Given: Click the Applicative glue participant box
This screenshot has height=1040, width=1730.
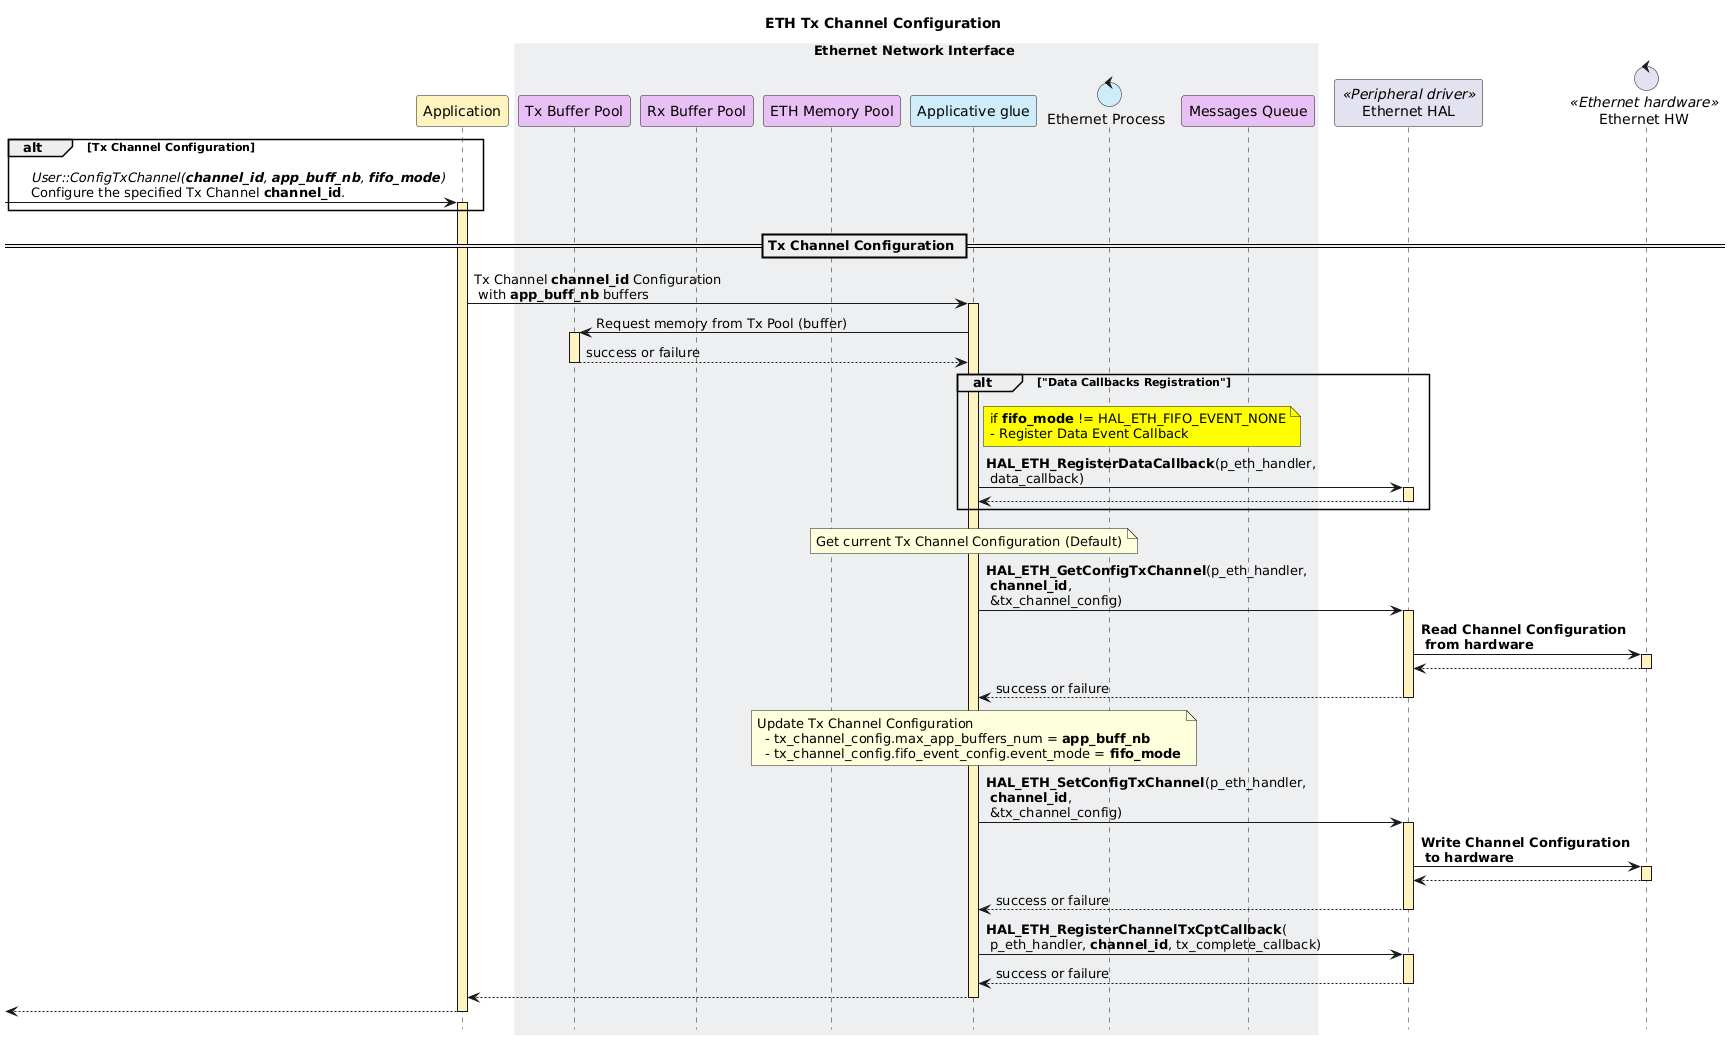Looking at the screenshot, I should (x=972, y=111).
